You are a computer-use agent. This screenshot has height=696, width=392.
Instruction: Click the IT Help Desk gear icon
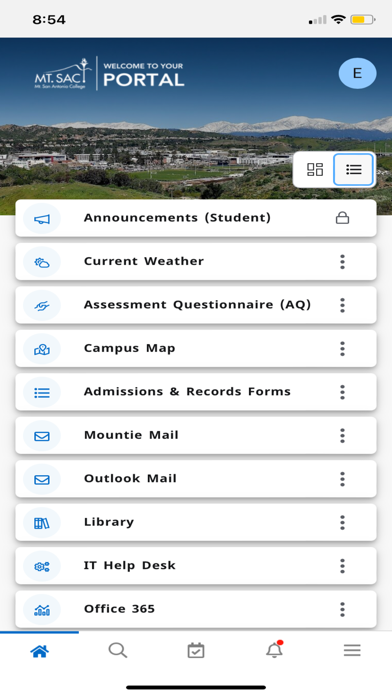[42, 566]
